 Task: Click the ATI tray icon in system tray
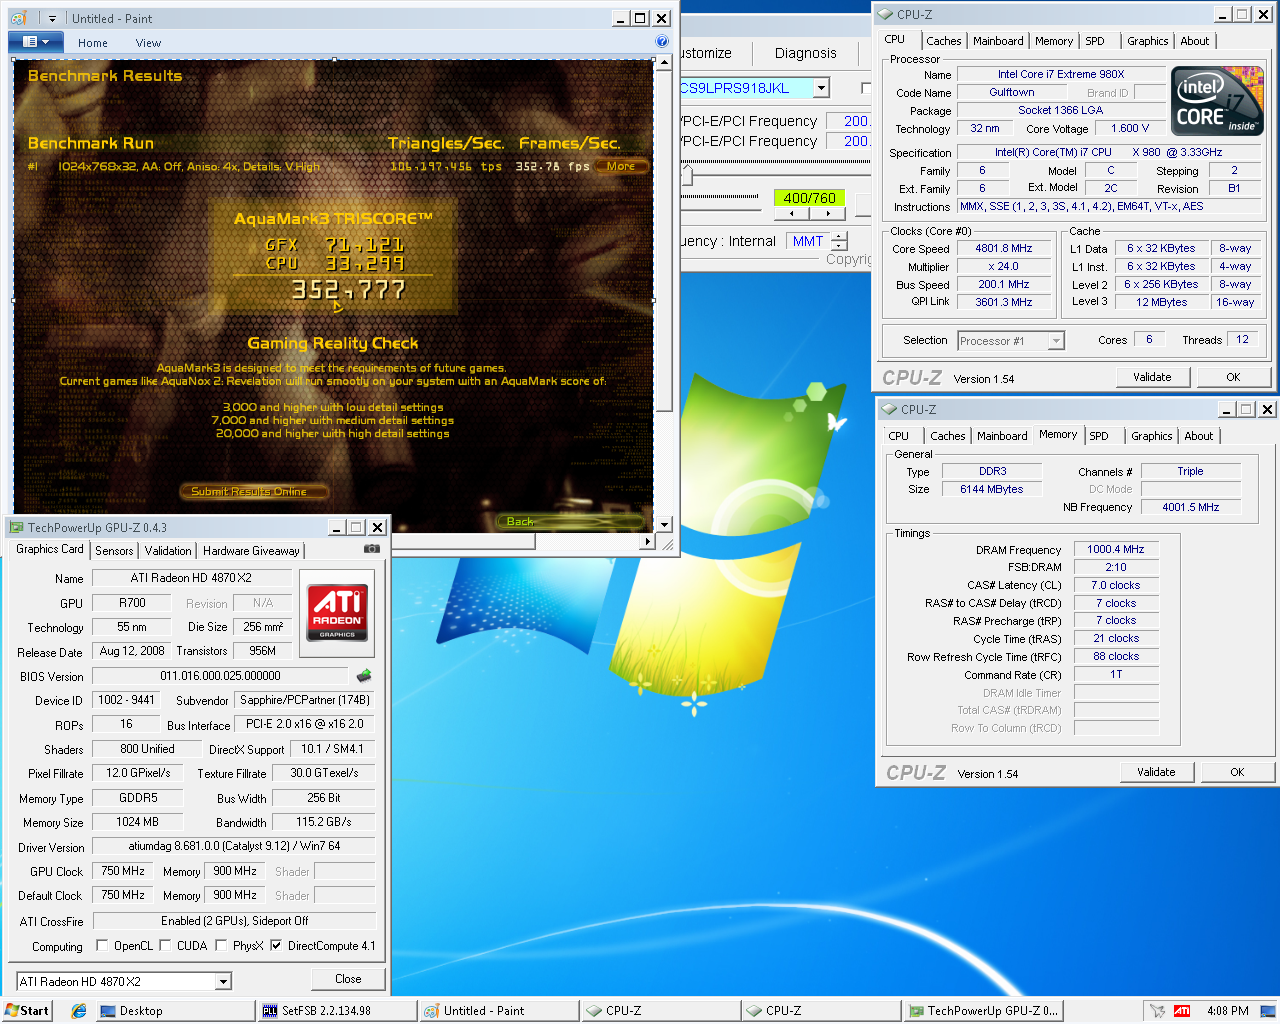pos(1182,1011)
